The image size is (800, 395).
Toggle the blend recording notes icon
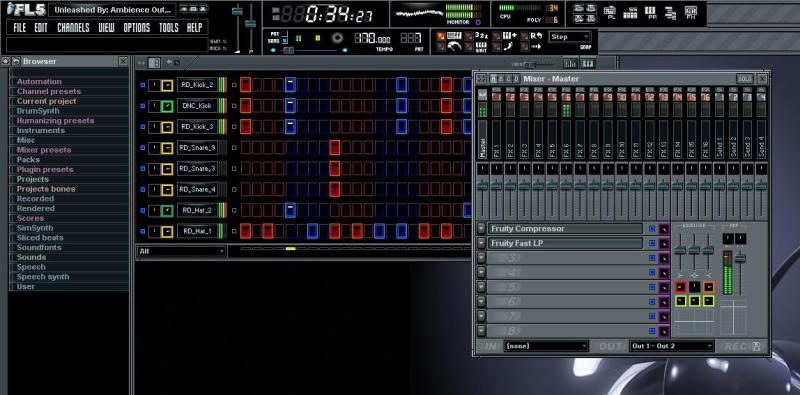509,36
